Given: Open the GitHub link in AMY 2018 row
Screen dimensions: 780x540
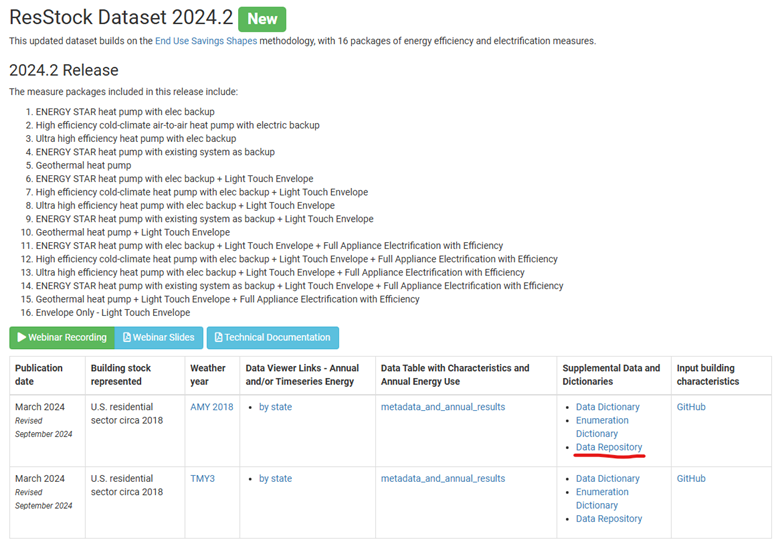Looking at the screenshot, I should 691,407.
